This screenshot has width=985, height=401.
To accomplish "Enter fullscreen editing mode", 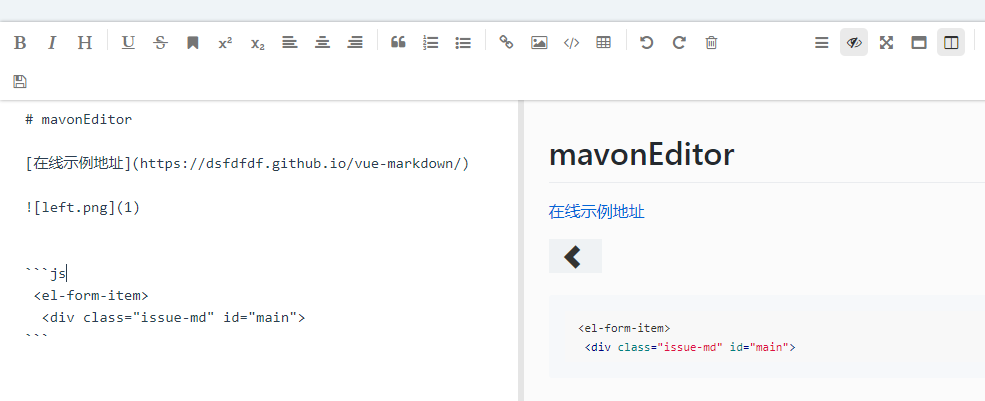I will point(886,43).
